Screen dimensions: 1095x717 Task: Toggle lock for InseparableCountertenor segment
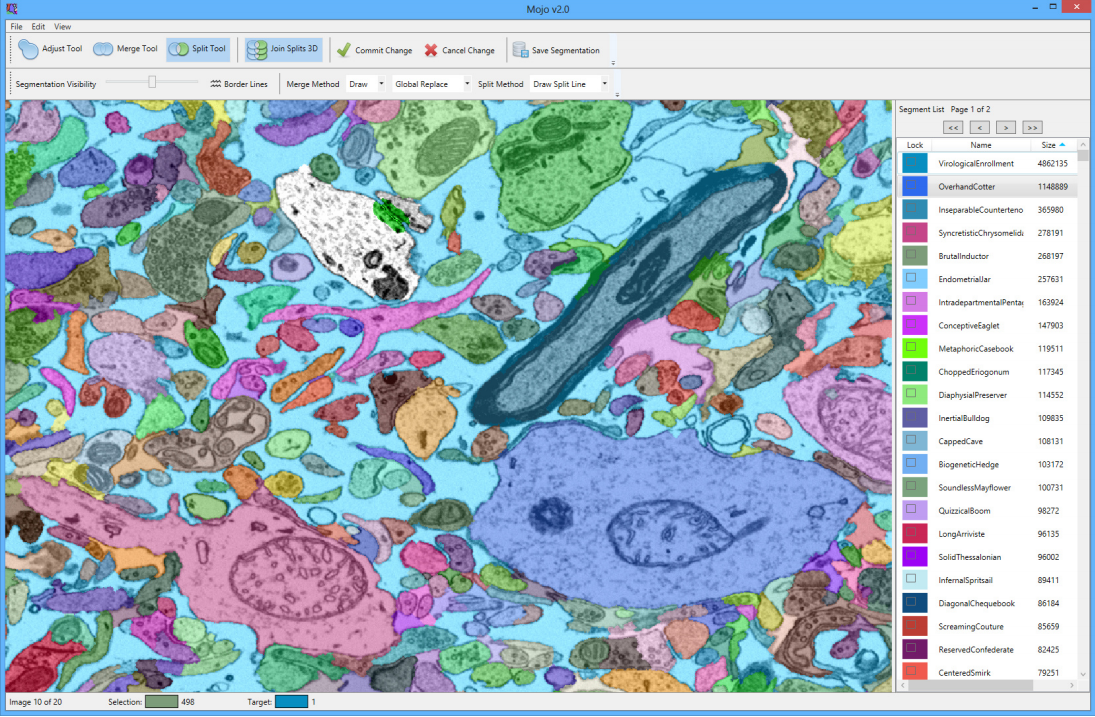(x=911, y=208)
